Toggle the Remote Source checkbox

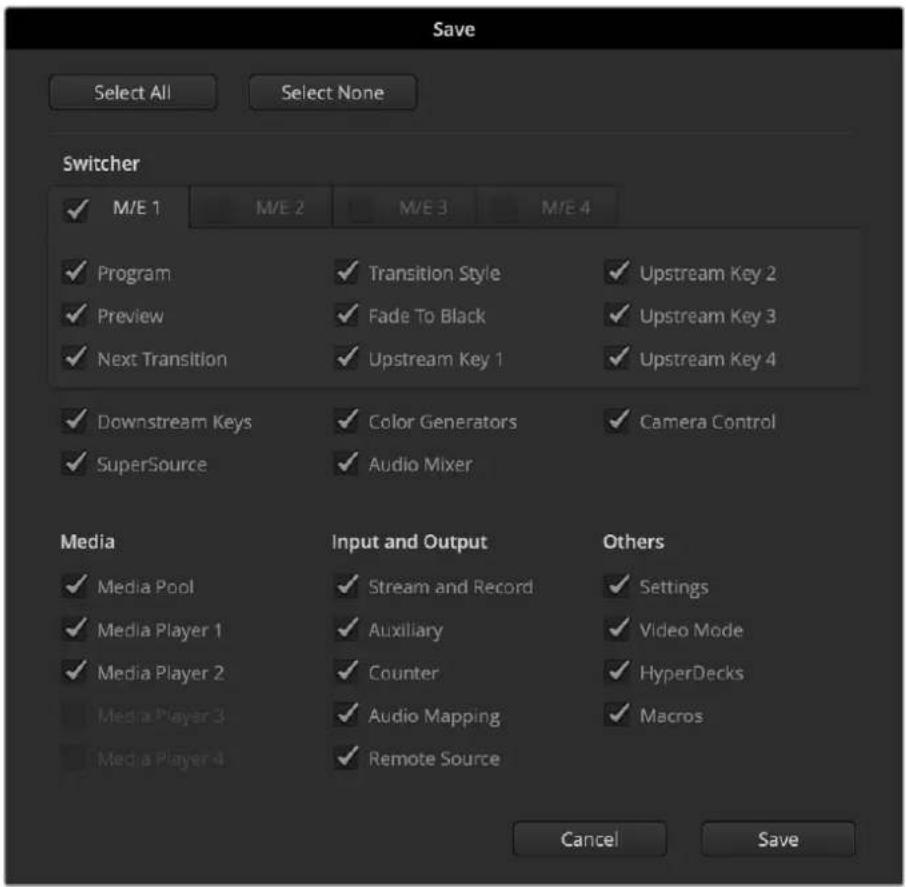(x=347, y=758)
